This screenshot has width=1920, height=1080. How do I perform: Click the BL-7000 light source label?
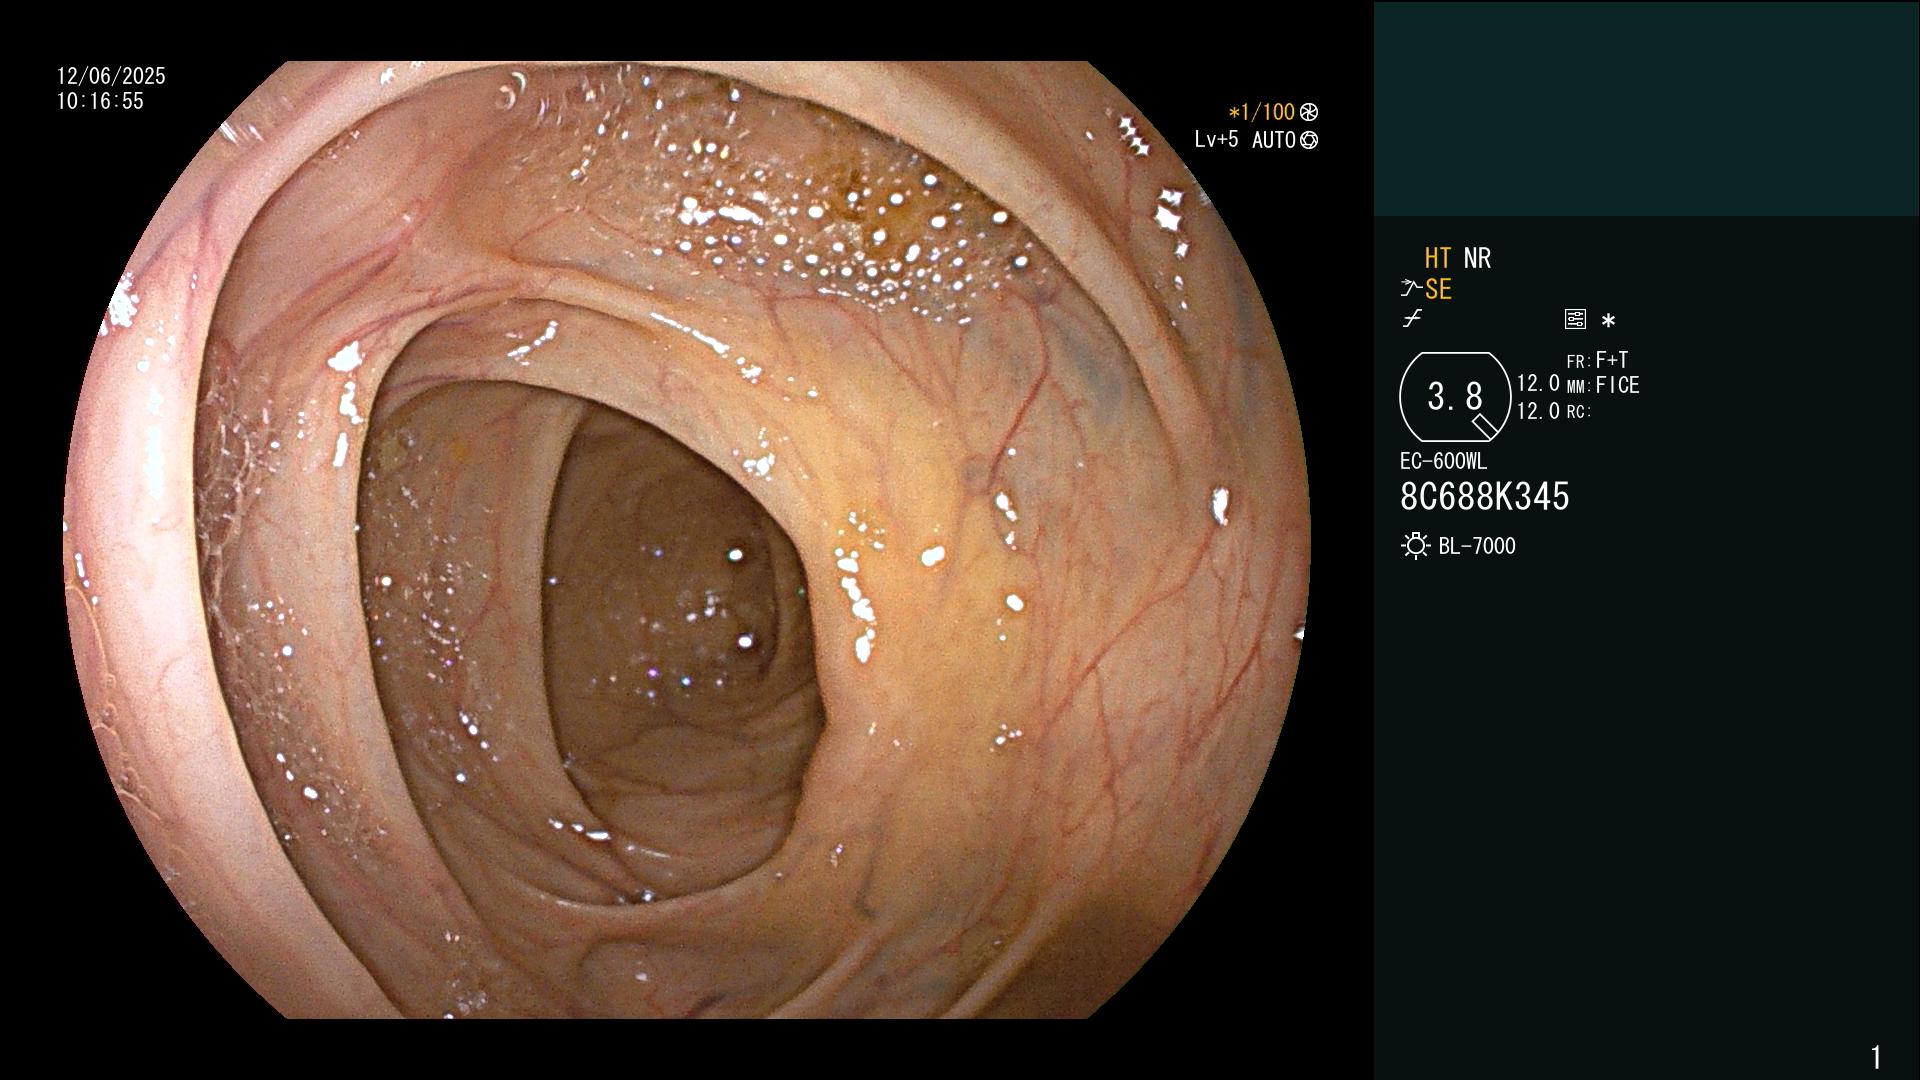(x=1477, y=546)
